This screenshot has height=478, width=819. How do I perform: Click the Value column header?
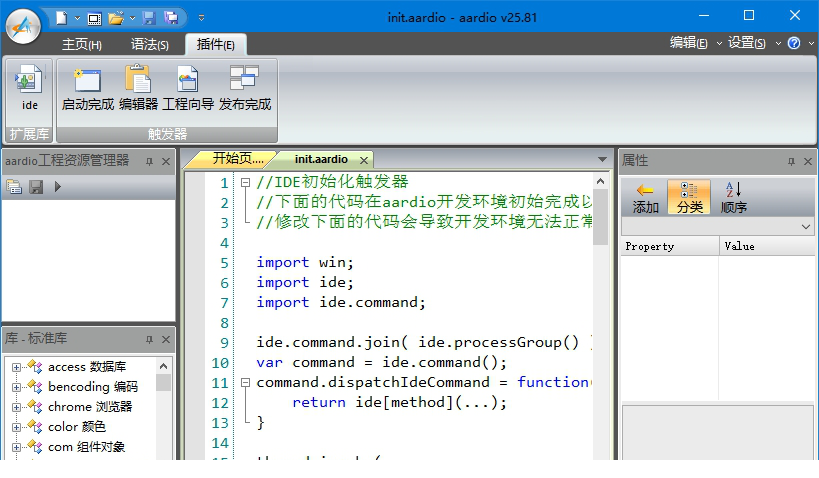click(767, 246)
